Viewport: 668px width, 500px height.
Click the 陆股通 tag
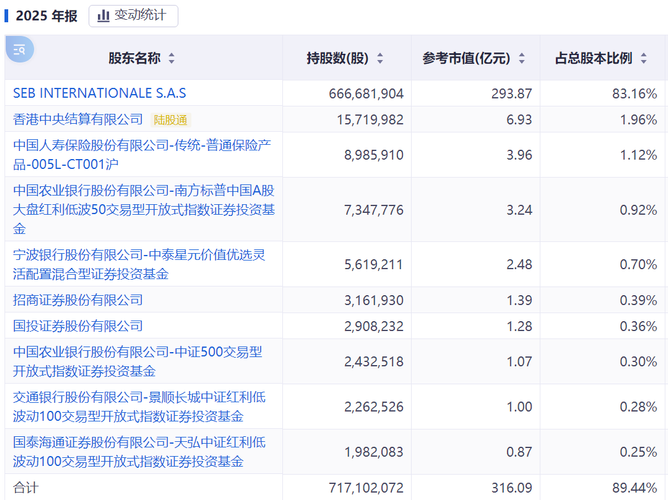click(x=170, y=120)
